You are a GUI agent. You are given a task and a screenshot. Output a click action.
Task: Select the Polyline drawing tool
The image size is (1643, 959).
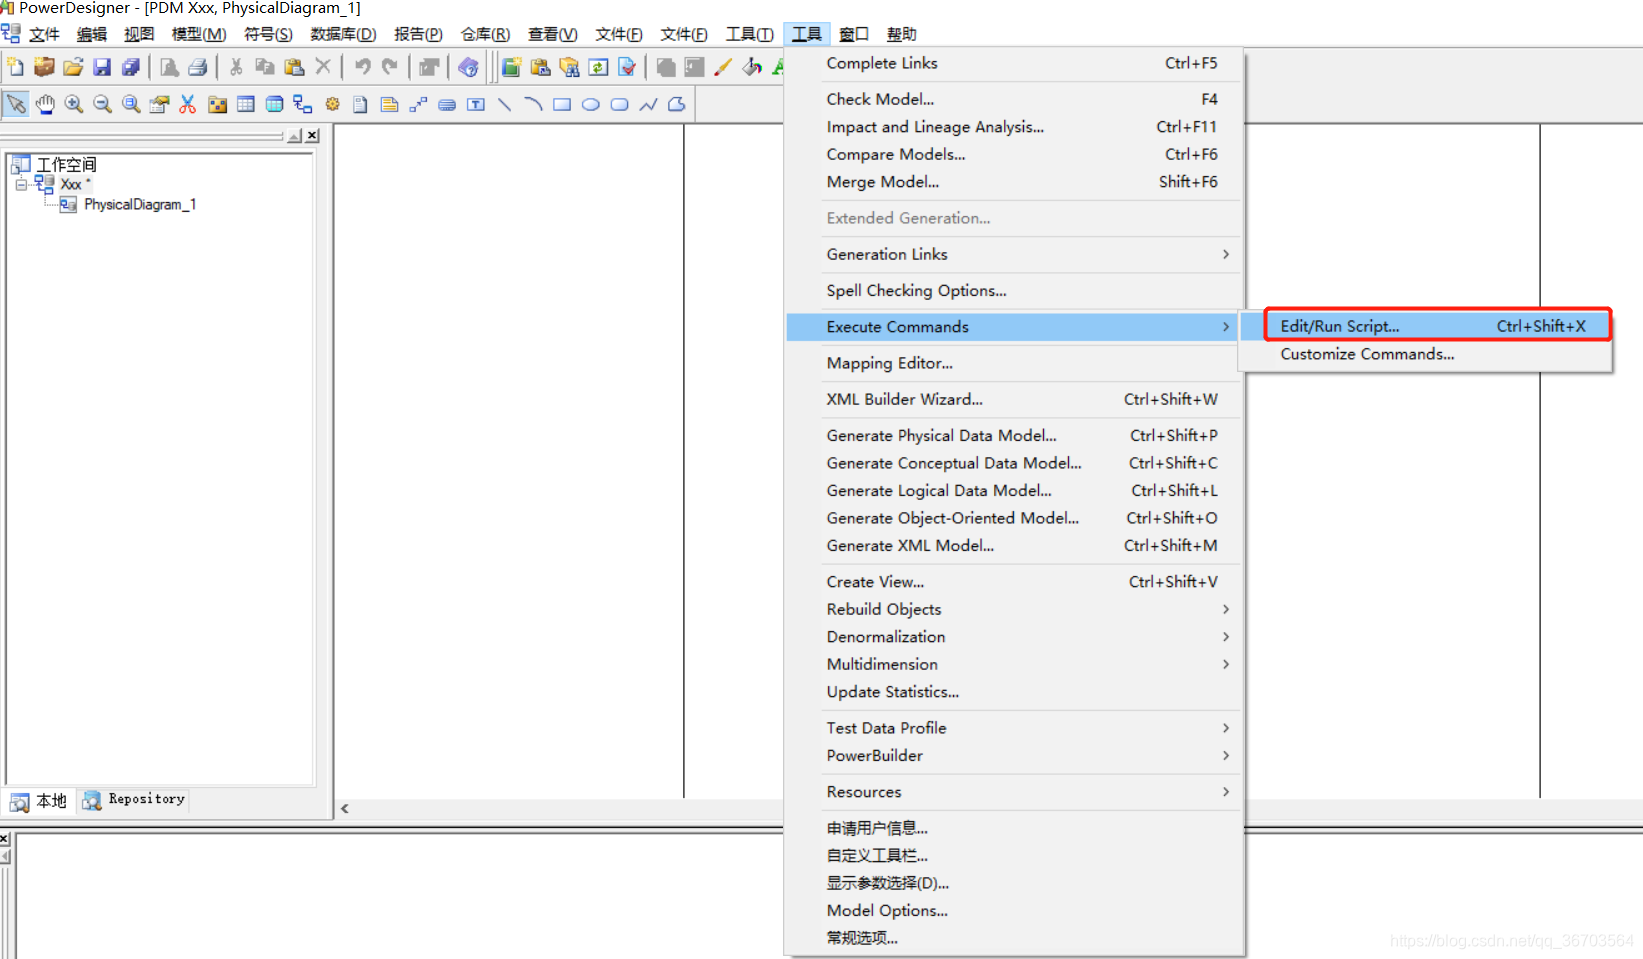pos(649,104)
